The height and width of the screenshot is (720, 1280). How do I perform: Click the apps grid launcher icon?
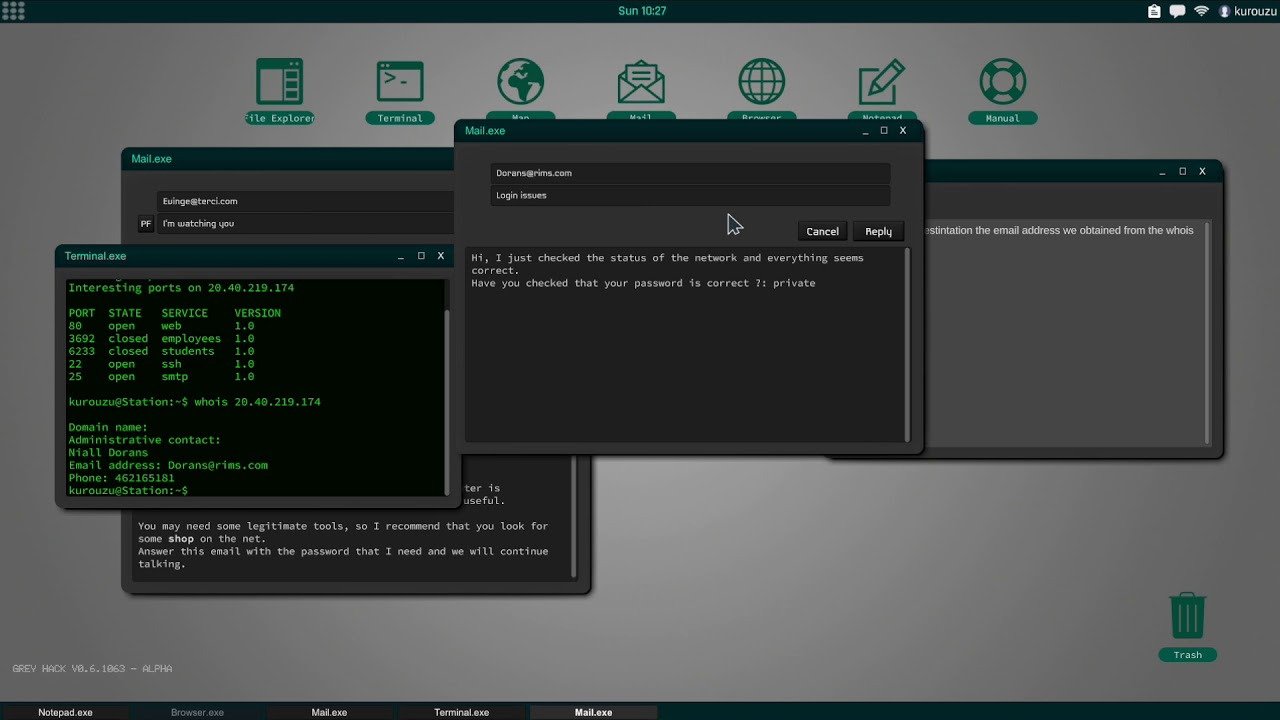(13, 11)
